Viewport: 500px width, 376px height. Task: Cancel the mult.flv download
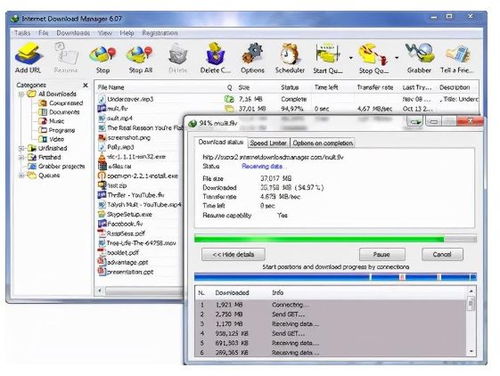(442, 254)
